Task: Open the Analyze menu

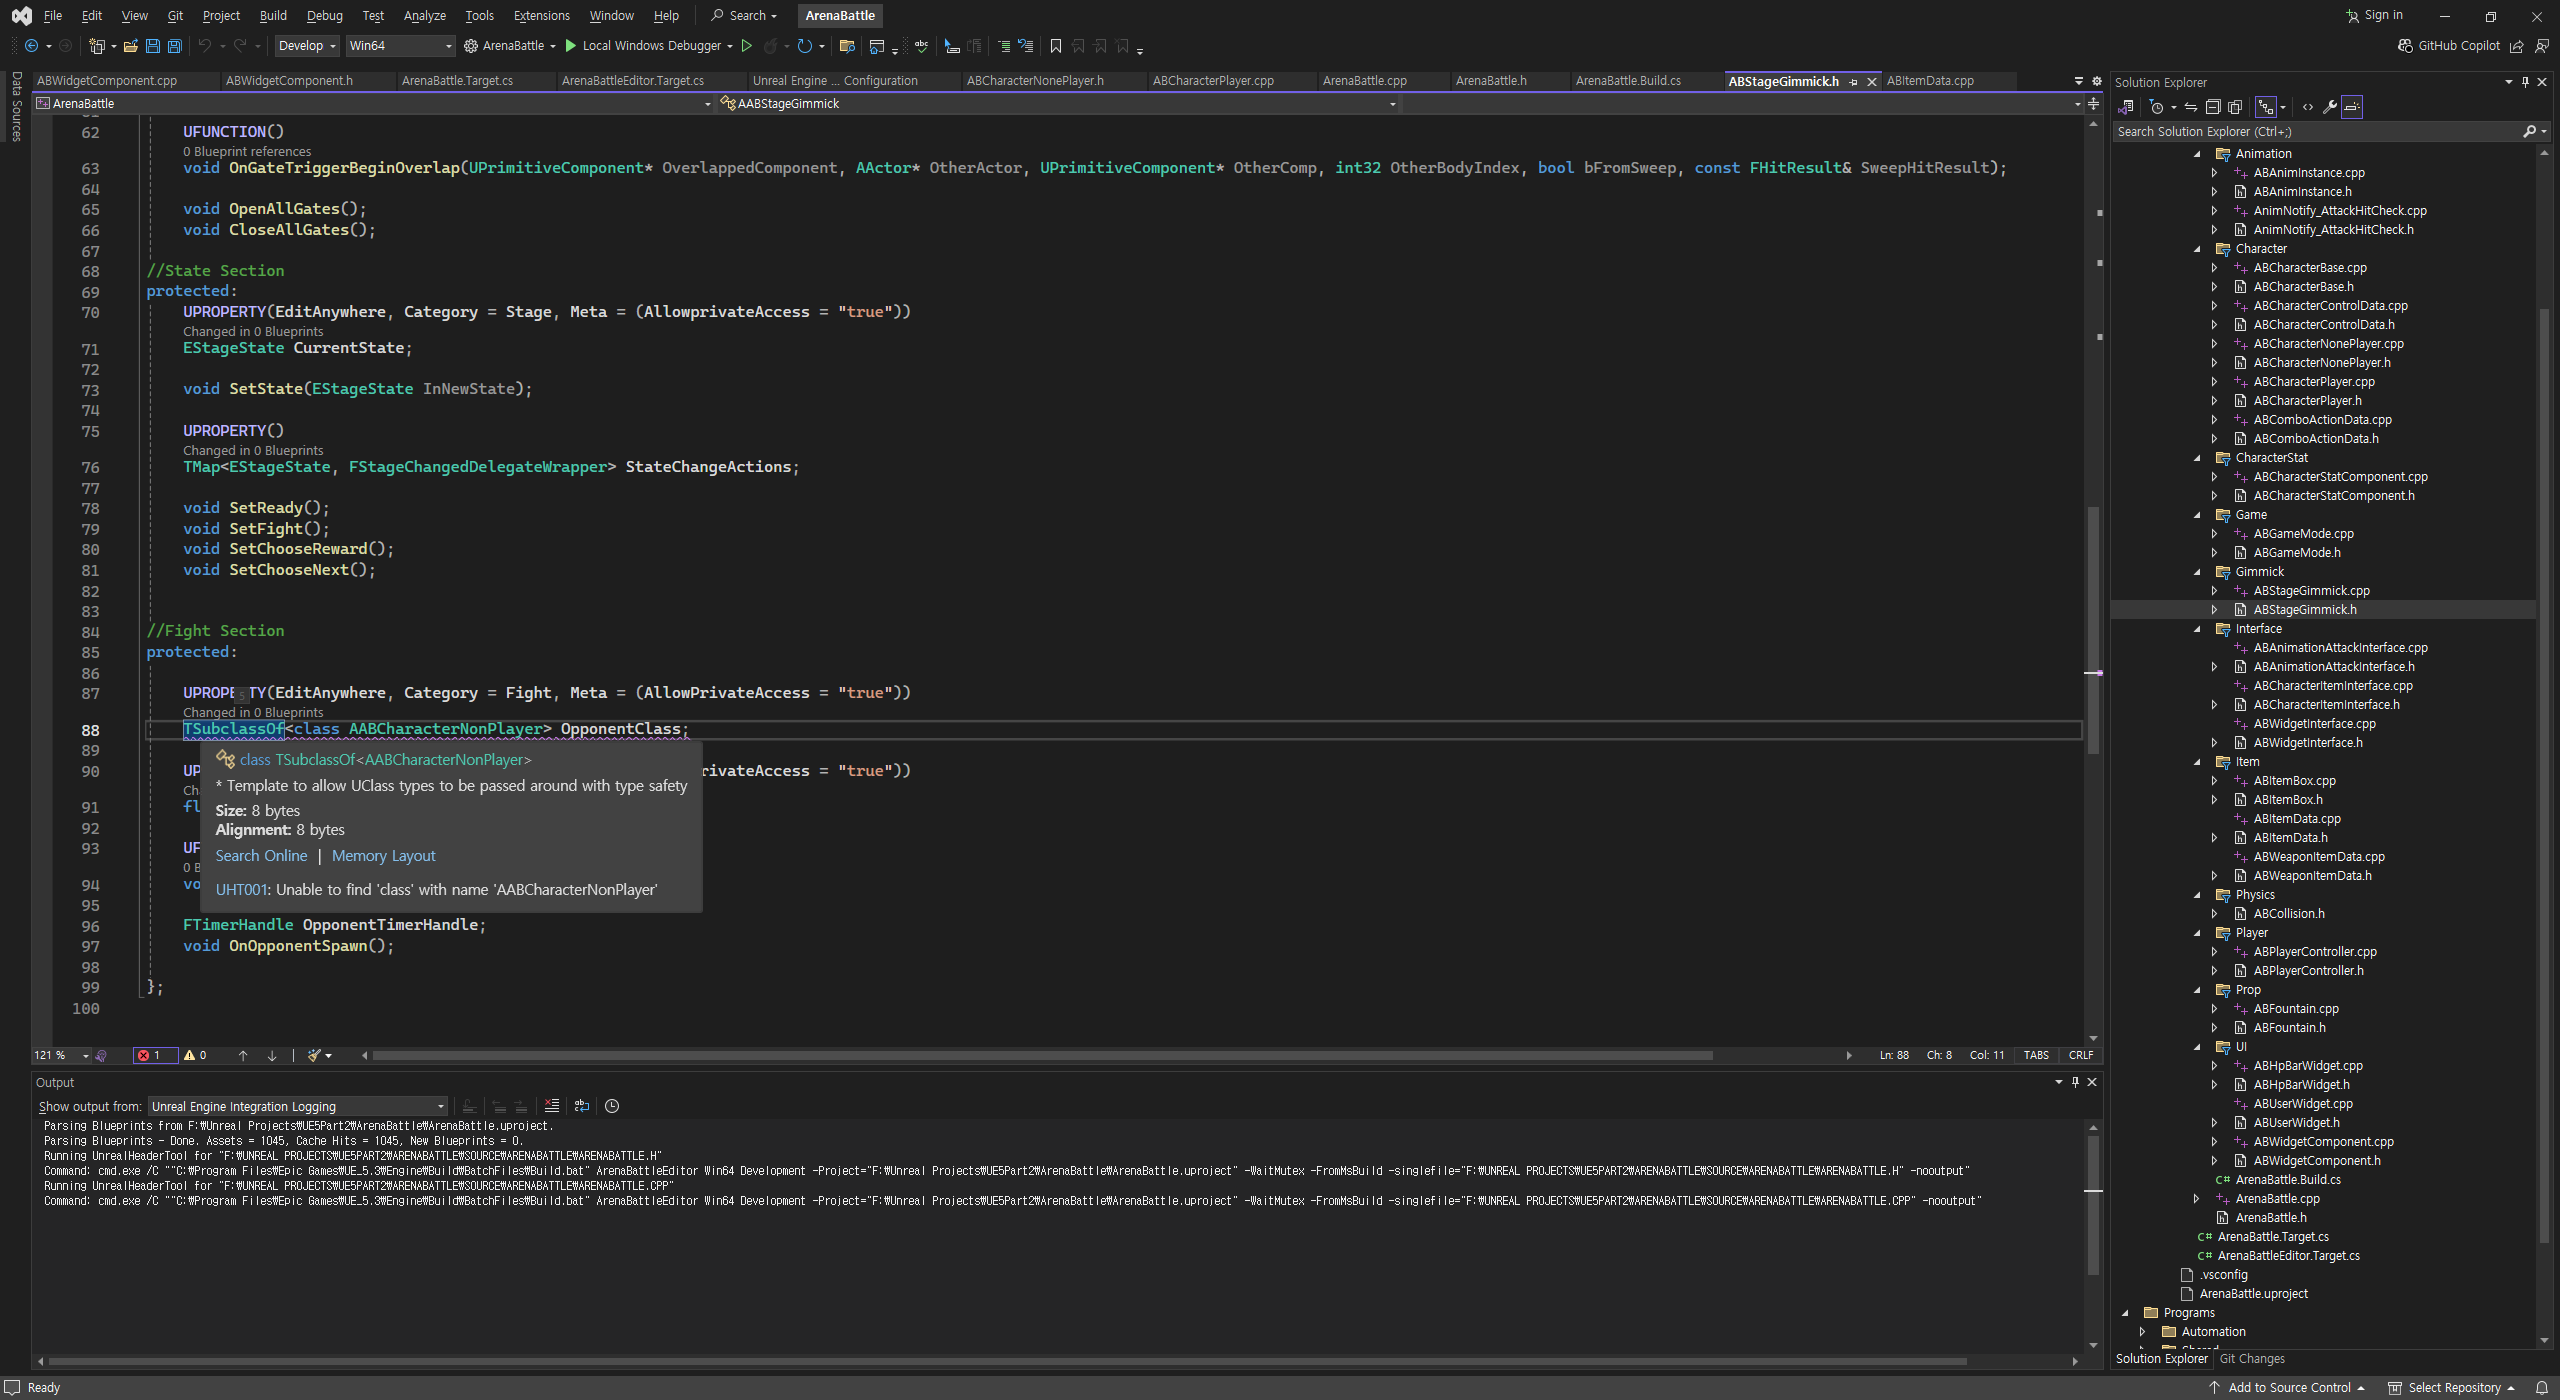Action: 424,15
